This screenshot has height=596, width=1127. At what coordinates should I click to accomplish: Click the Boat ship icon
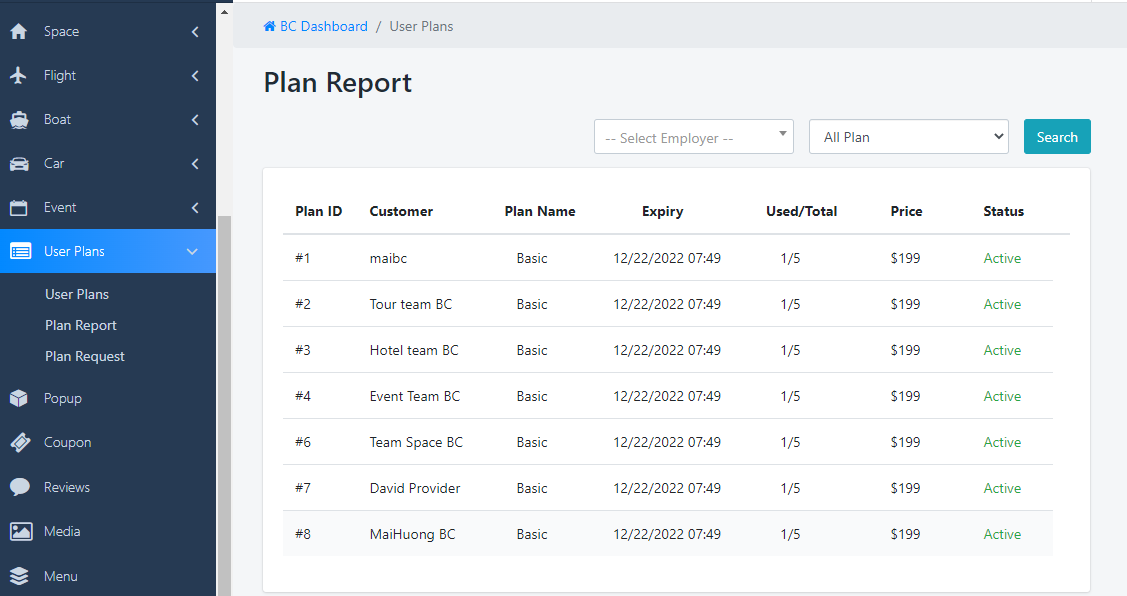pos(19,120)
